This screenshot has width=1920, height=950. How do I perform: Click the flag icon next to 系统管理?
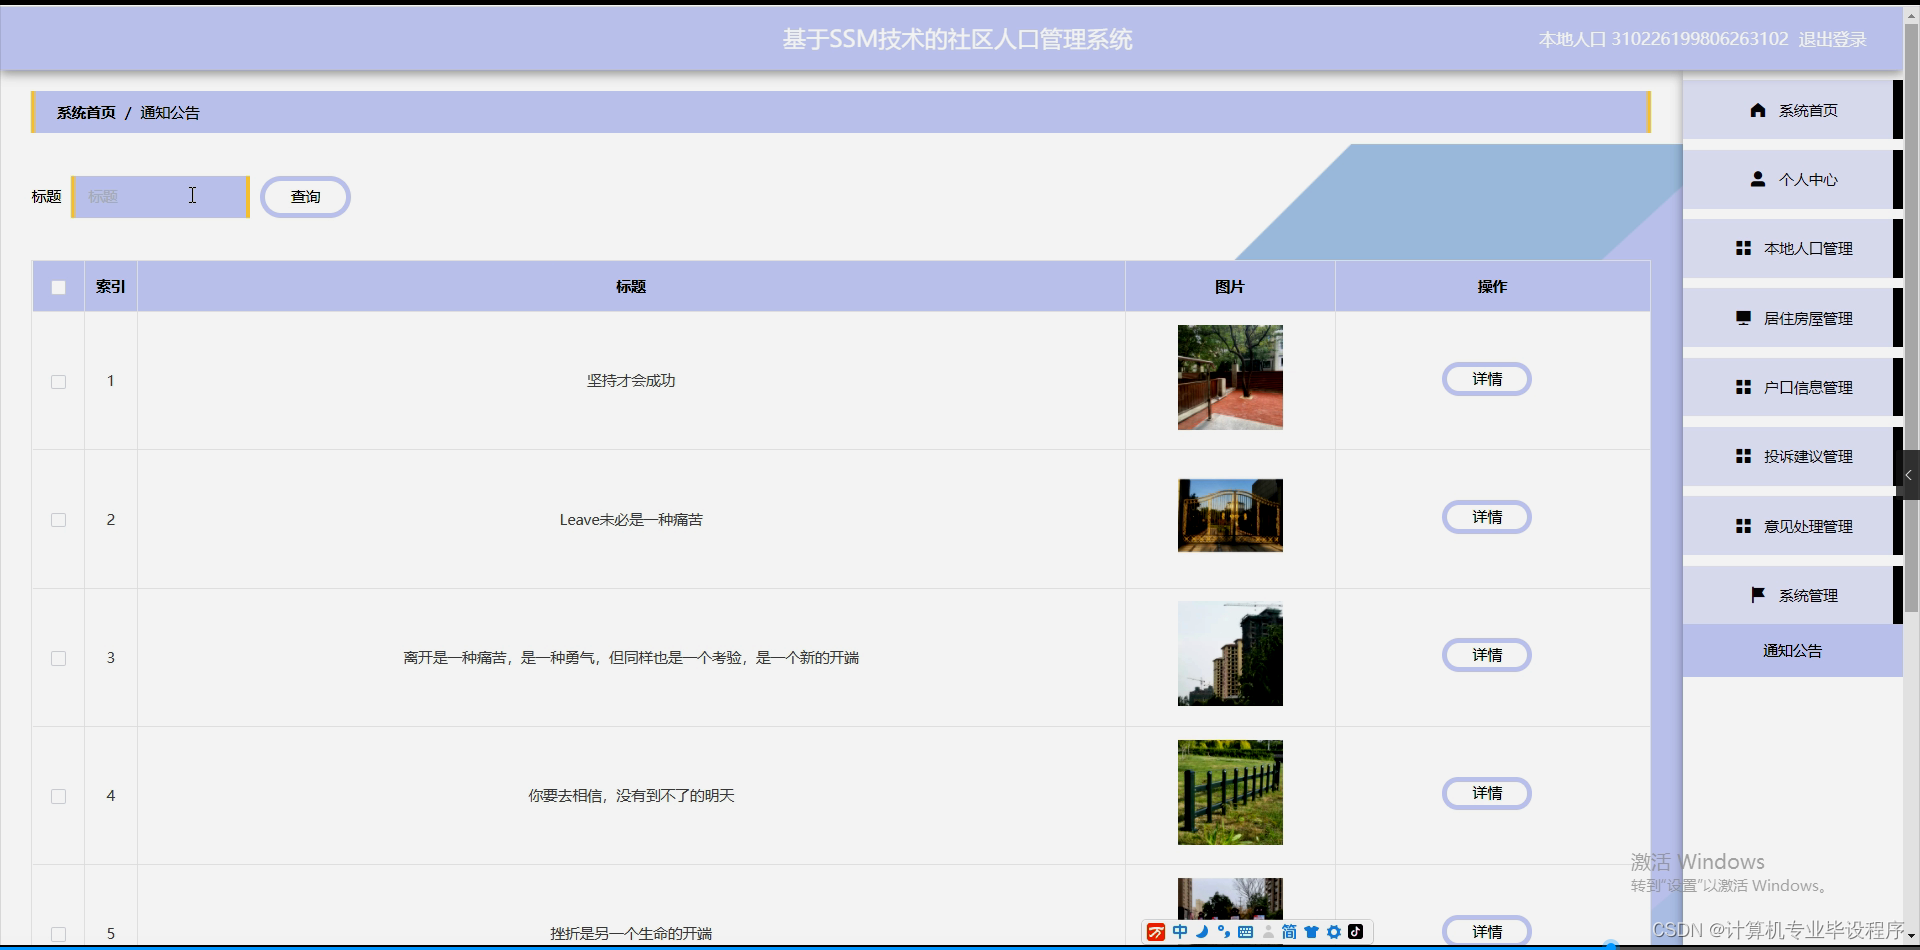pyautogui.click(x=1758, y=594)
